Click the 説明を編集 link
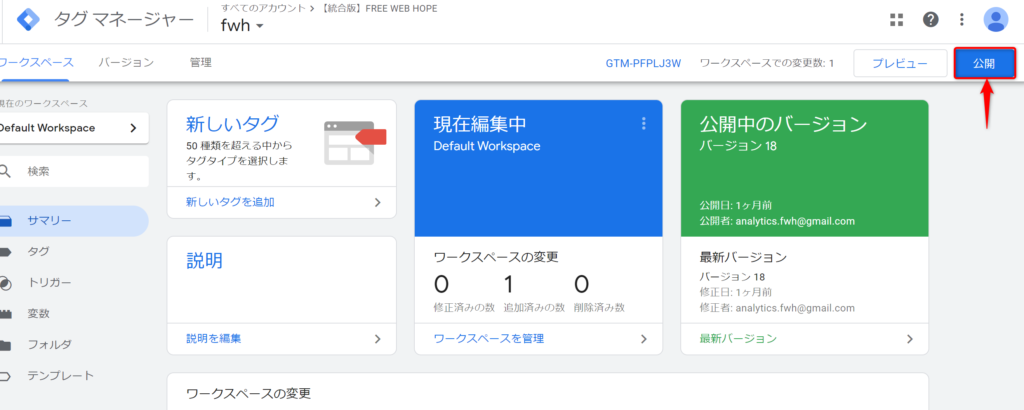 pos(214,339)
